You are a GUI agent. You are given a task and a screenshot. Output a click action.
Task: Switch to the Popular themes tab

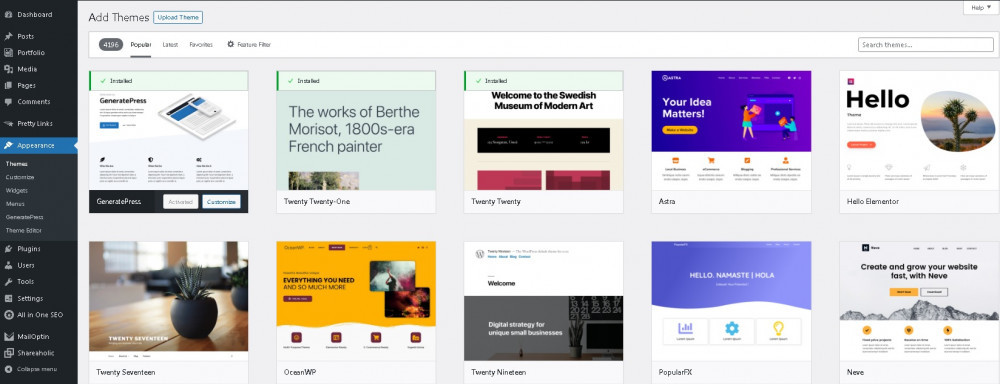point(141,45)
